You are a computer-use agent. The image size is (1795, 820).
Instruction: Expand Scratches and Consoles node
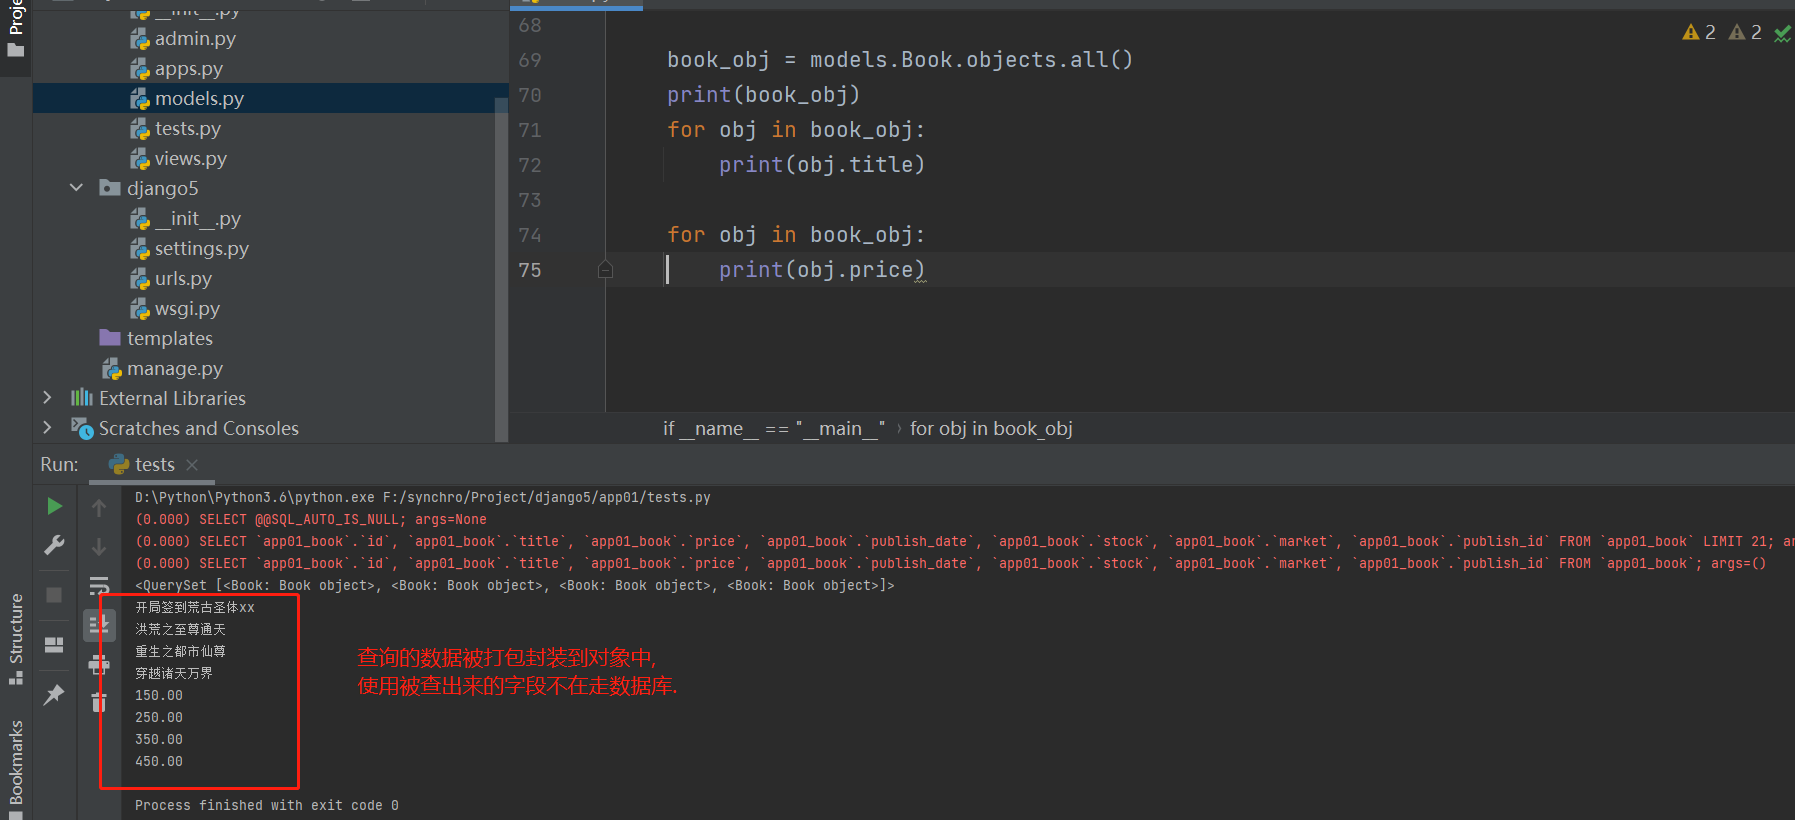click(x=47, y=427)
